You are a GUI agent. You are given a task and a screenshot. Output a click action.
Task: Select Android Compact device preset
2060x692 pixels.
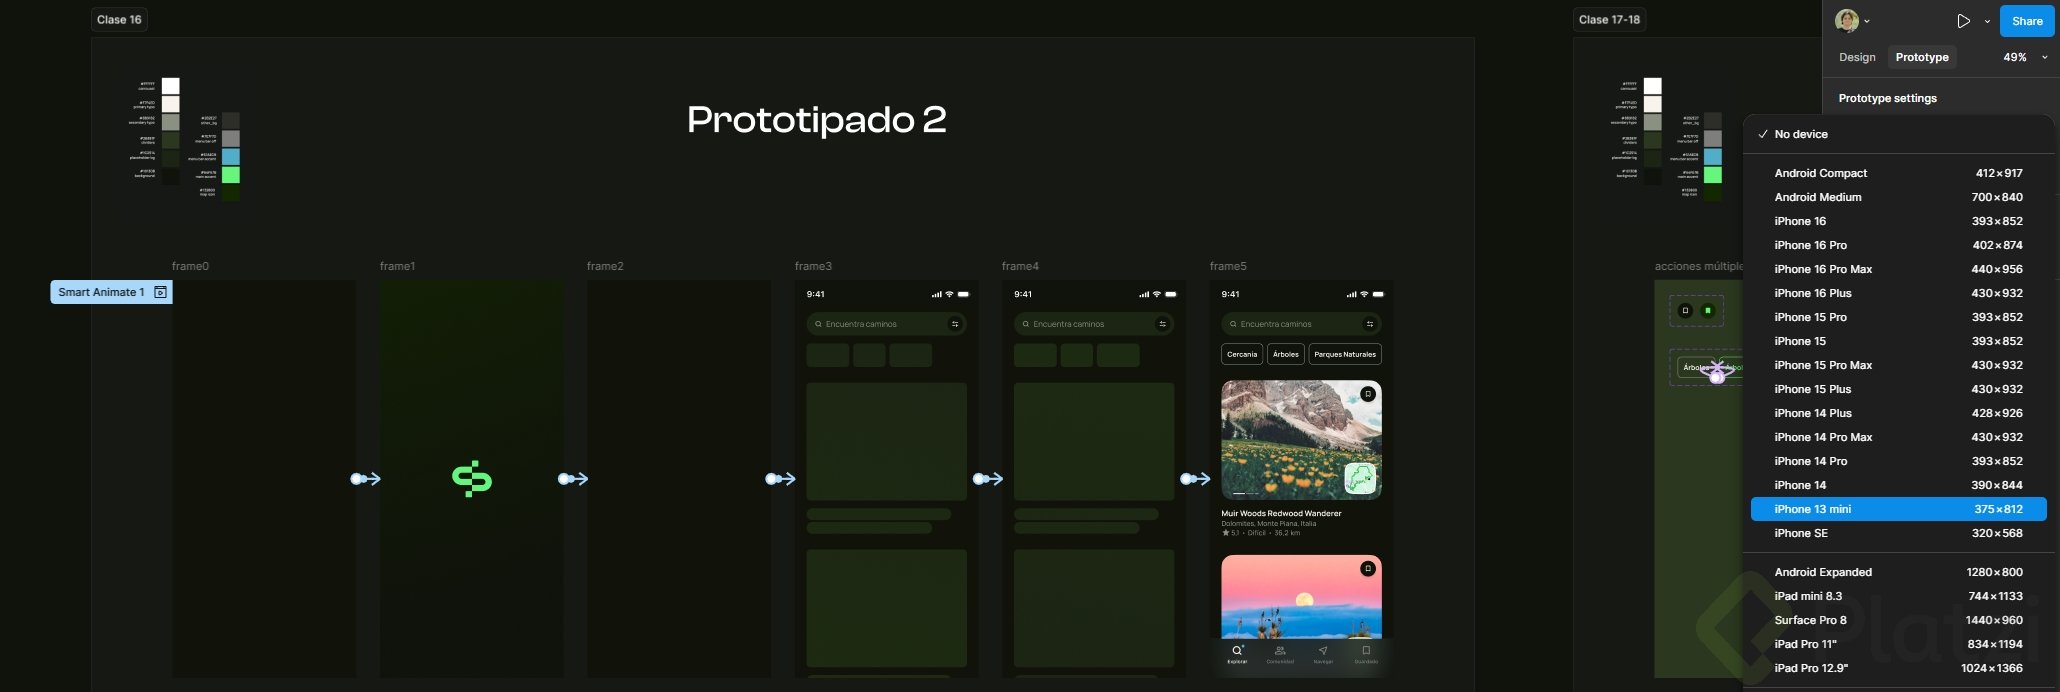tap(1898, 173)
